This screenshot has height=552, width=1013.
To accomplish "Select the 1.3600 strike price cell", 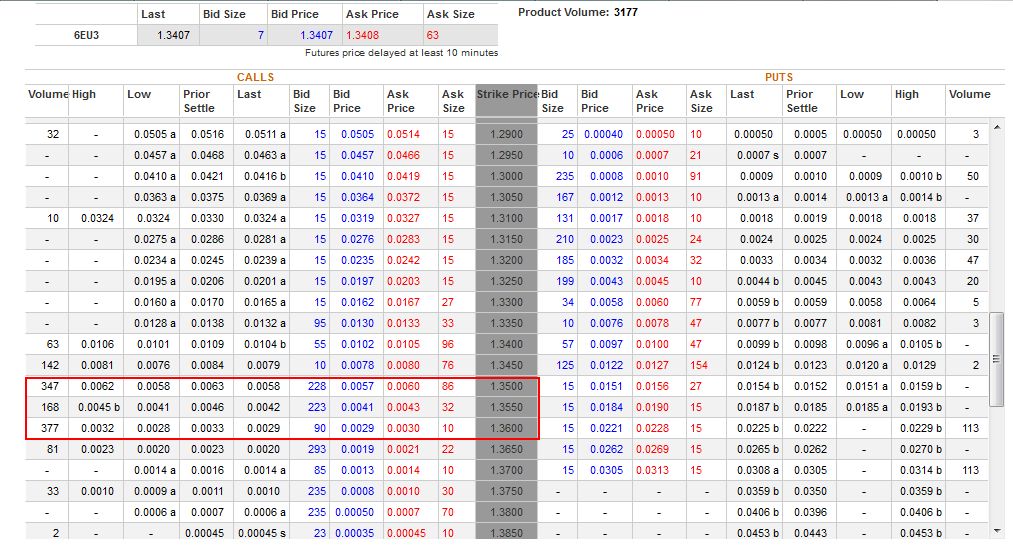I will tap(507, 428).
